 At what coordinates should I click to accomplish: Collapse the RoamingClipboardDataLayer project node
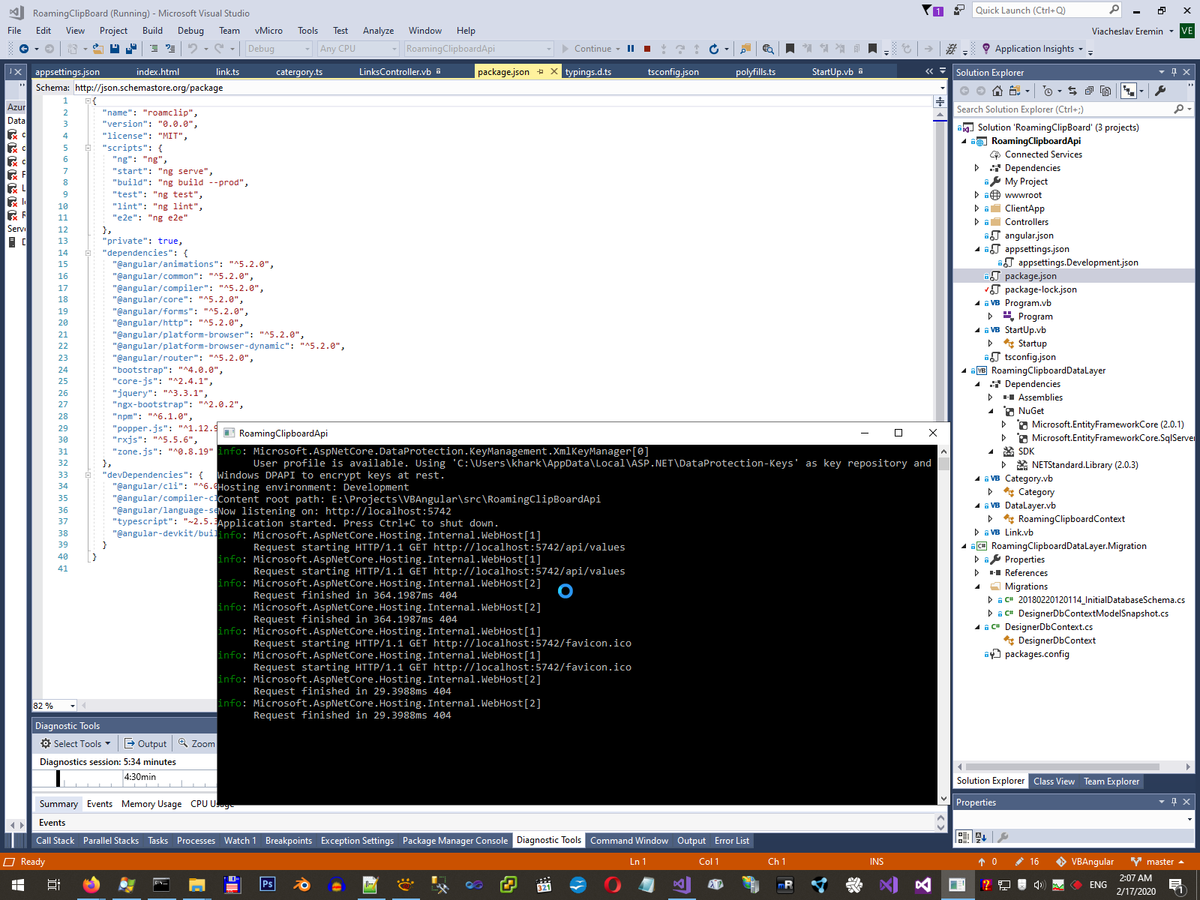click(964, 370)
